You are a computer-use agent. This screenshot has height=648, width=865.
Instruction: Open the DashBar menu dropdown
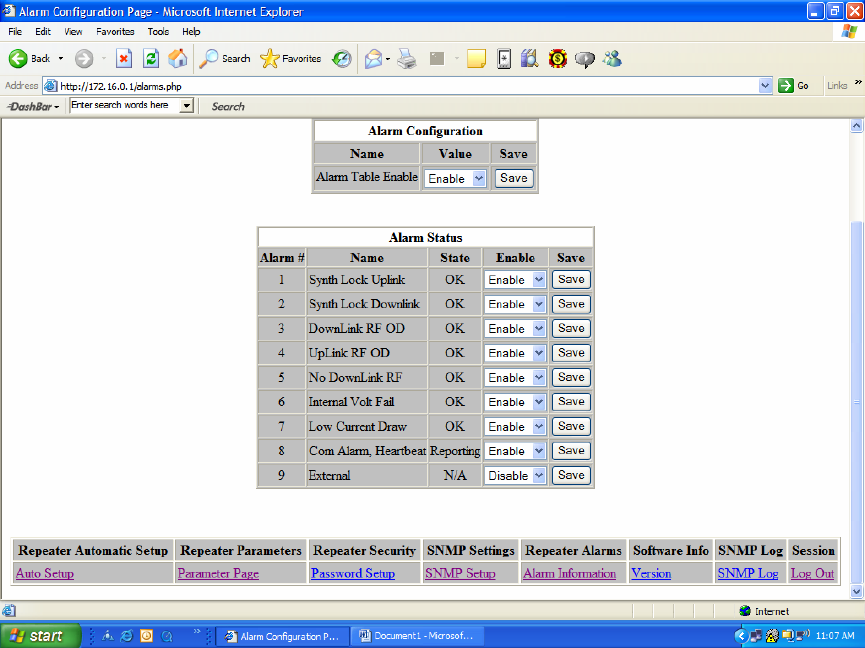[33, 106]
